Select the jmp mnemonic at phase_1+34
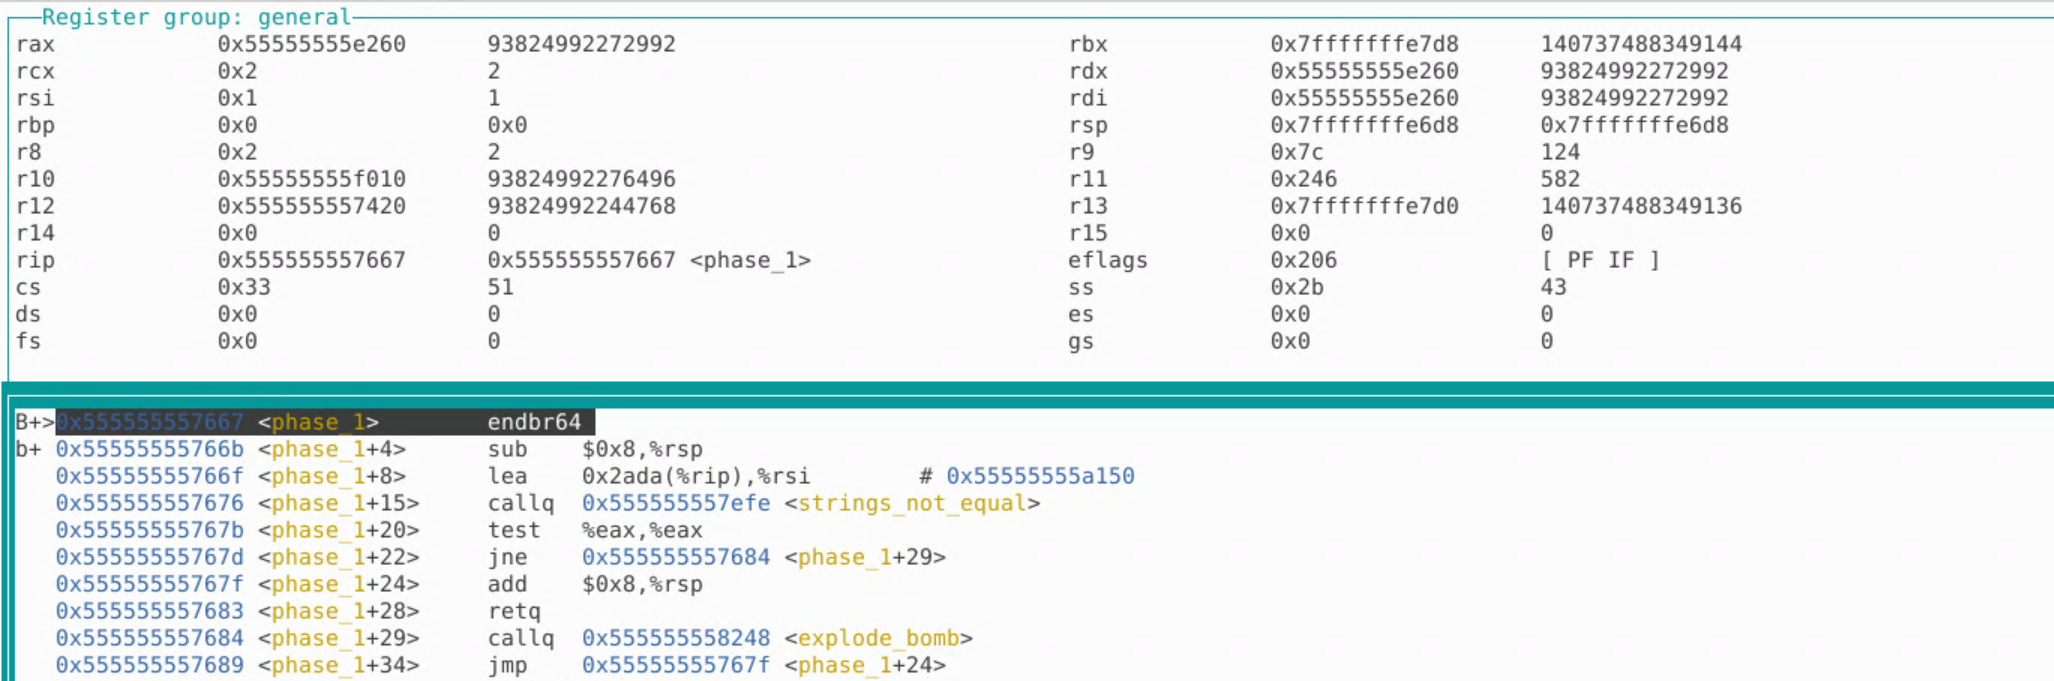Image resolution: width=2054 pixels, height=681 pixels. click(507, 665)
